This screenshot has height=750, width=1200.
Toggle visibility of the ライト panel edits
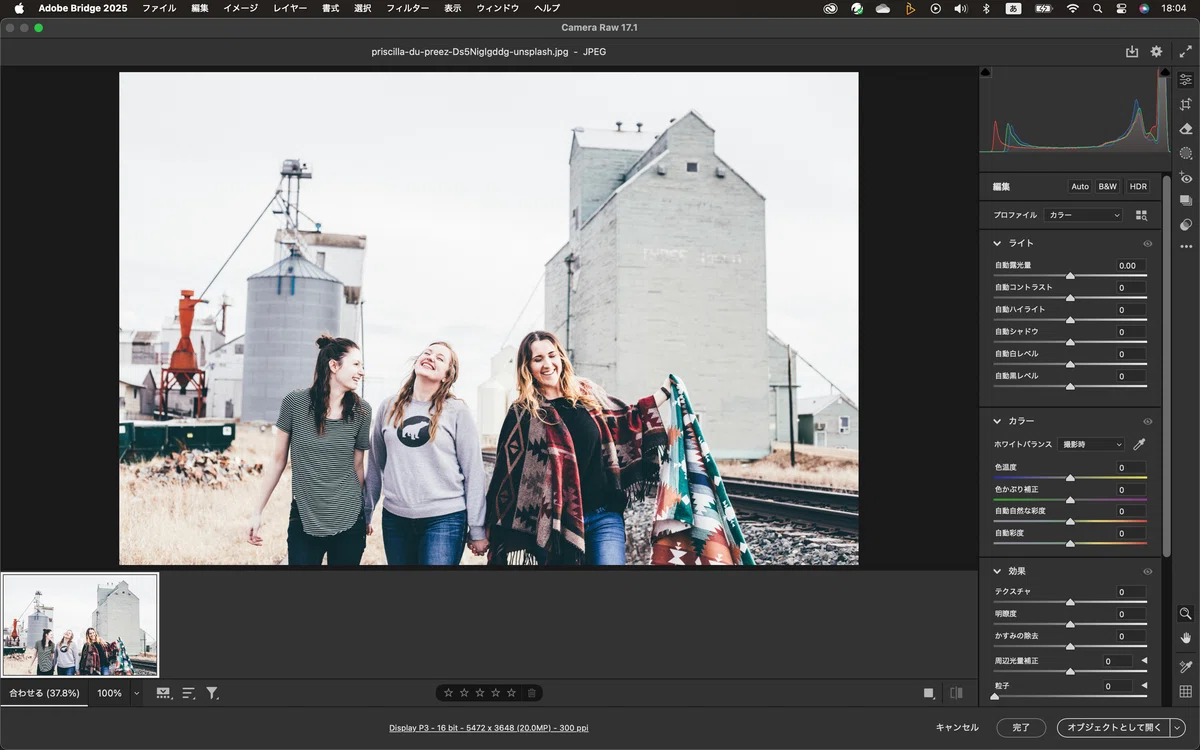coord(1148,243)
